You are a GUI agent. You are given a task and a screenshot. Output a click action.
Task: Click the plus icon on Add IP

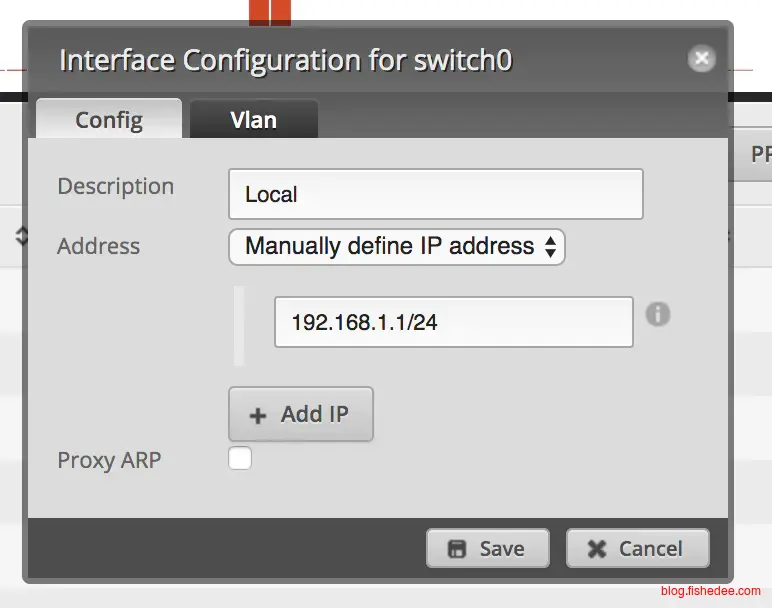click(258, 415)
